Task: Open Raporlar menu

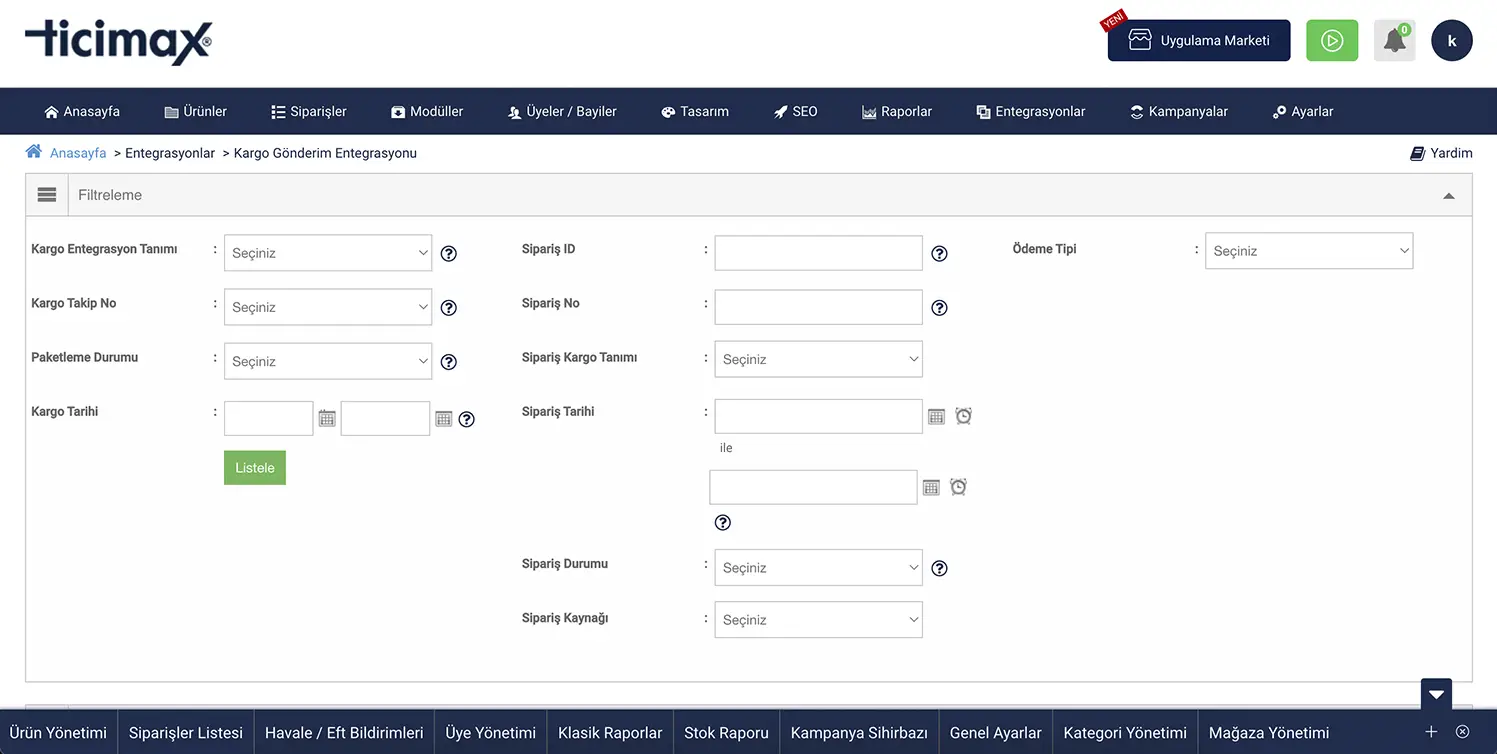Action: [897, 111]
